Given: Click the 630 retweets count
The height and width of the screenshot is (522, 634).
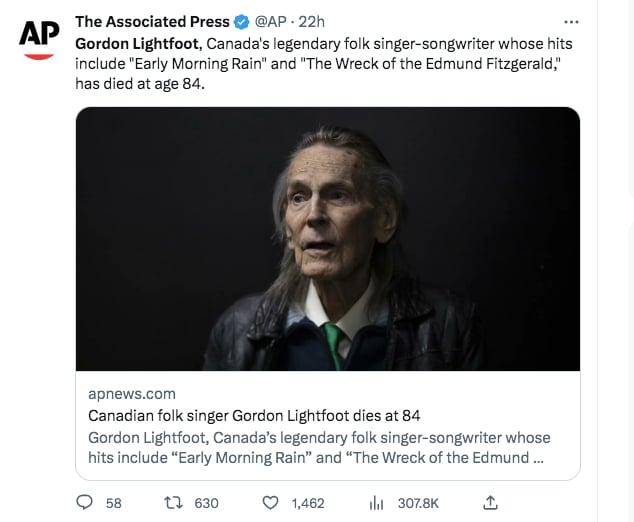Looking at the screenshot, I should [207, 503].
